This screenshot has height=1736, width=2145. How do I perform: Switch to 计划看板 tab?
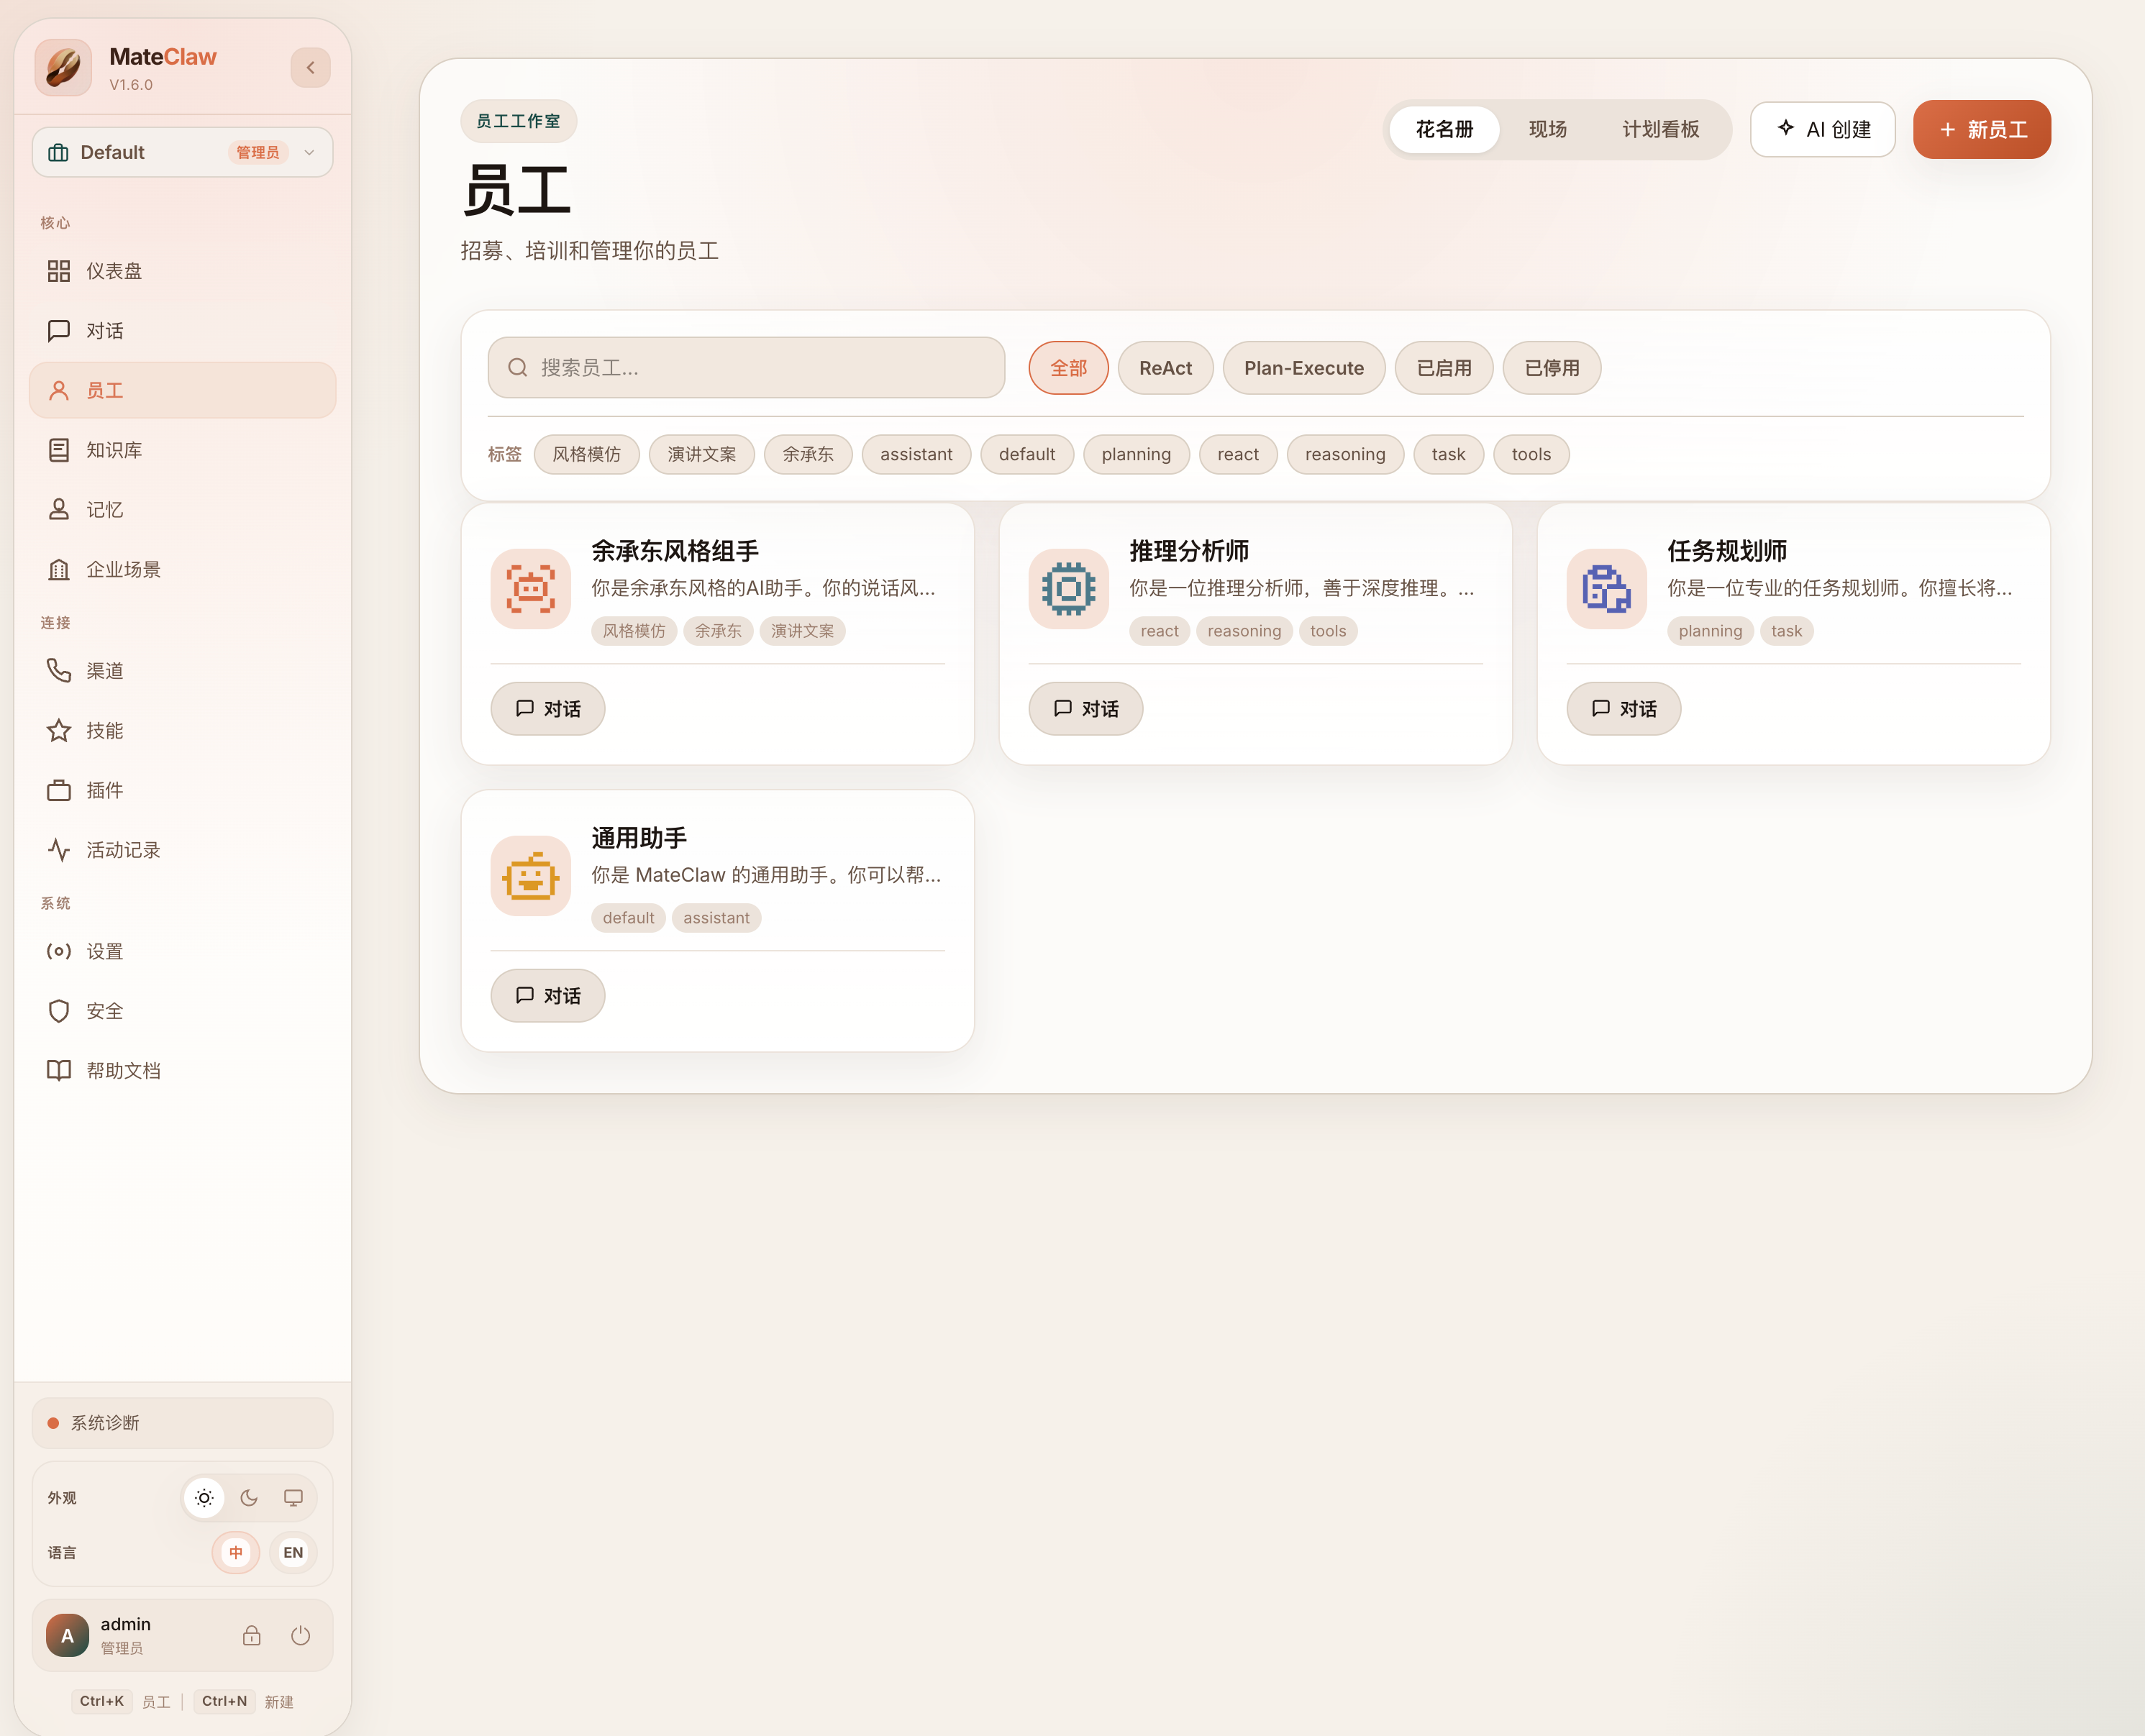coord(1661,130)
